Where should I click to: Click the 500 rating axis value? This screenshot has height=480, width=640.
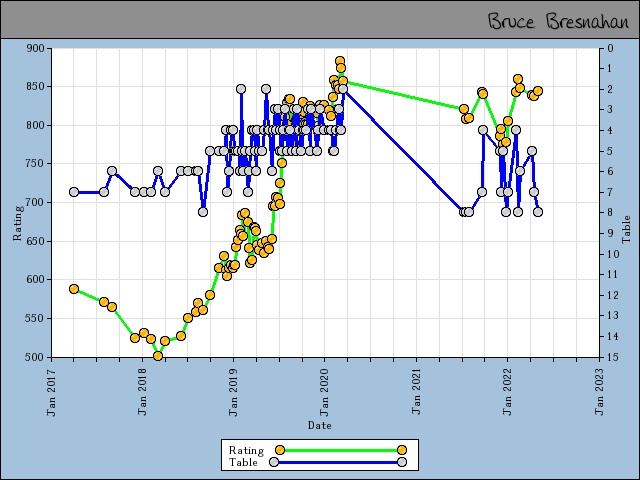(35, 357)
